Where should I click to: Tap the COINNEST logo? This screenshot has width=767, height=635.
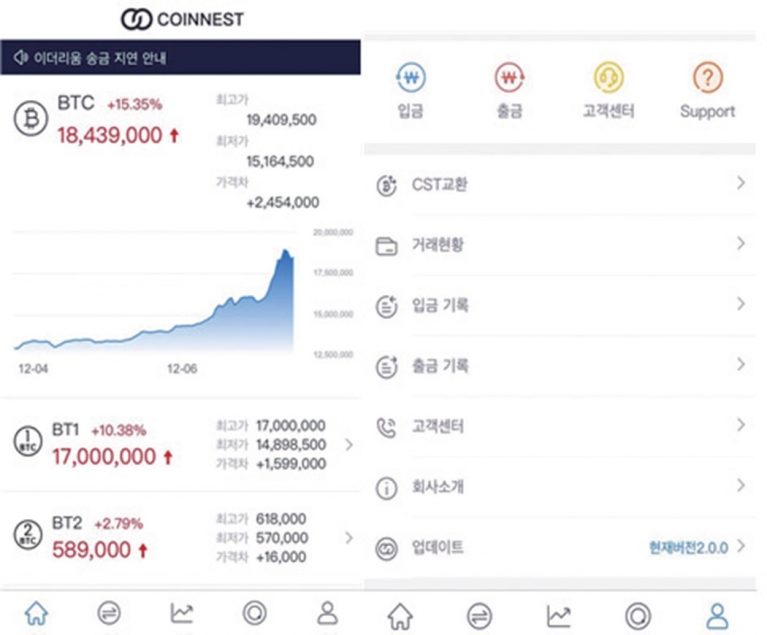click(x=182, y=20)
